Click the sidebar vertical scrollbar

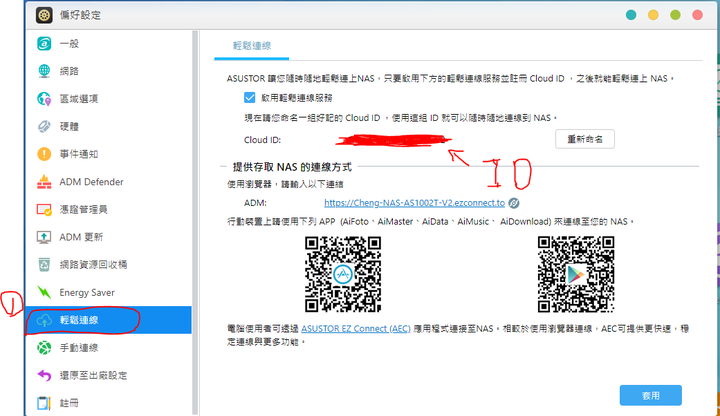point(195,223)
